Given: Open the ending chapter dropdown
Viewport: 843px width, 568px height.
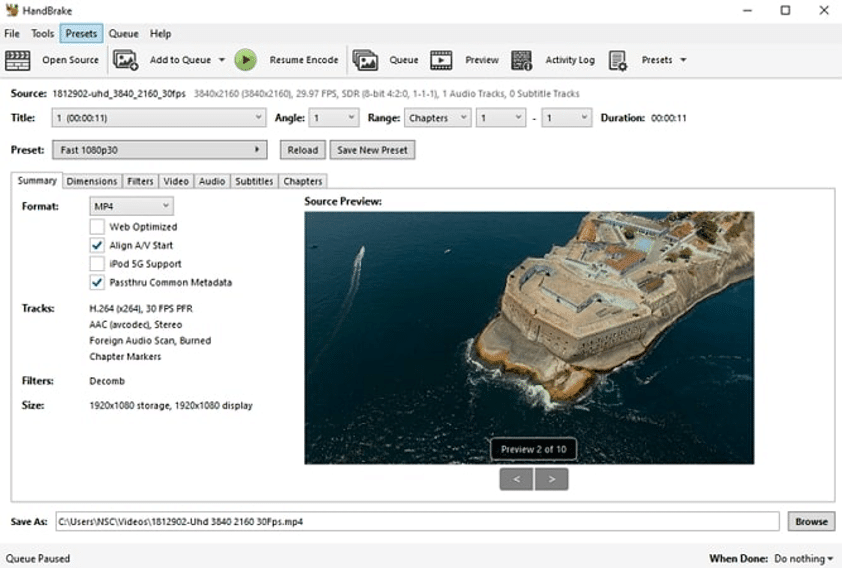Looking at the screenshot, I should click(567, 118).
